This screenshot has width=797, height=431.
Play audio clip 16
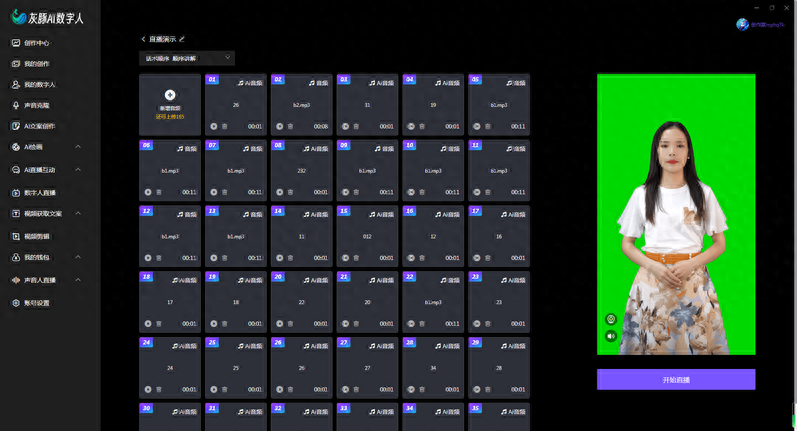click(411, 258)
